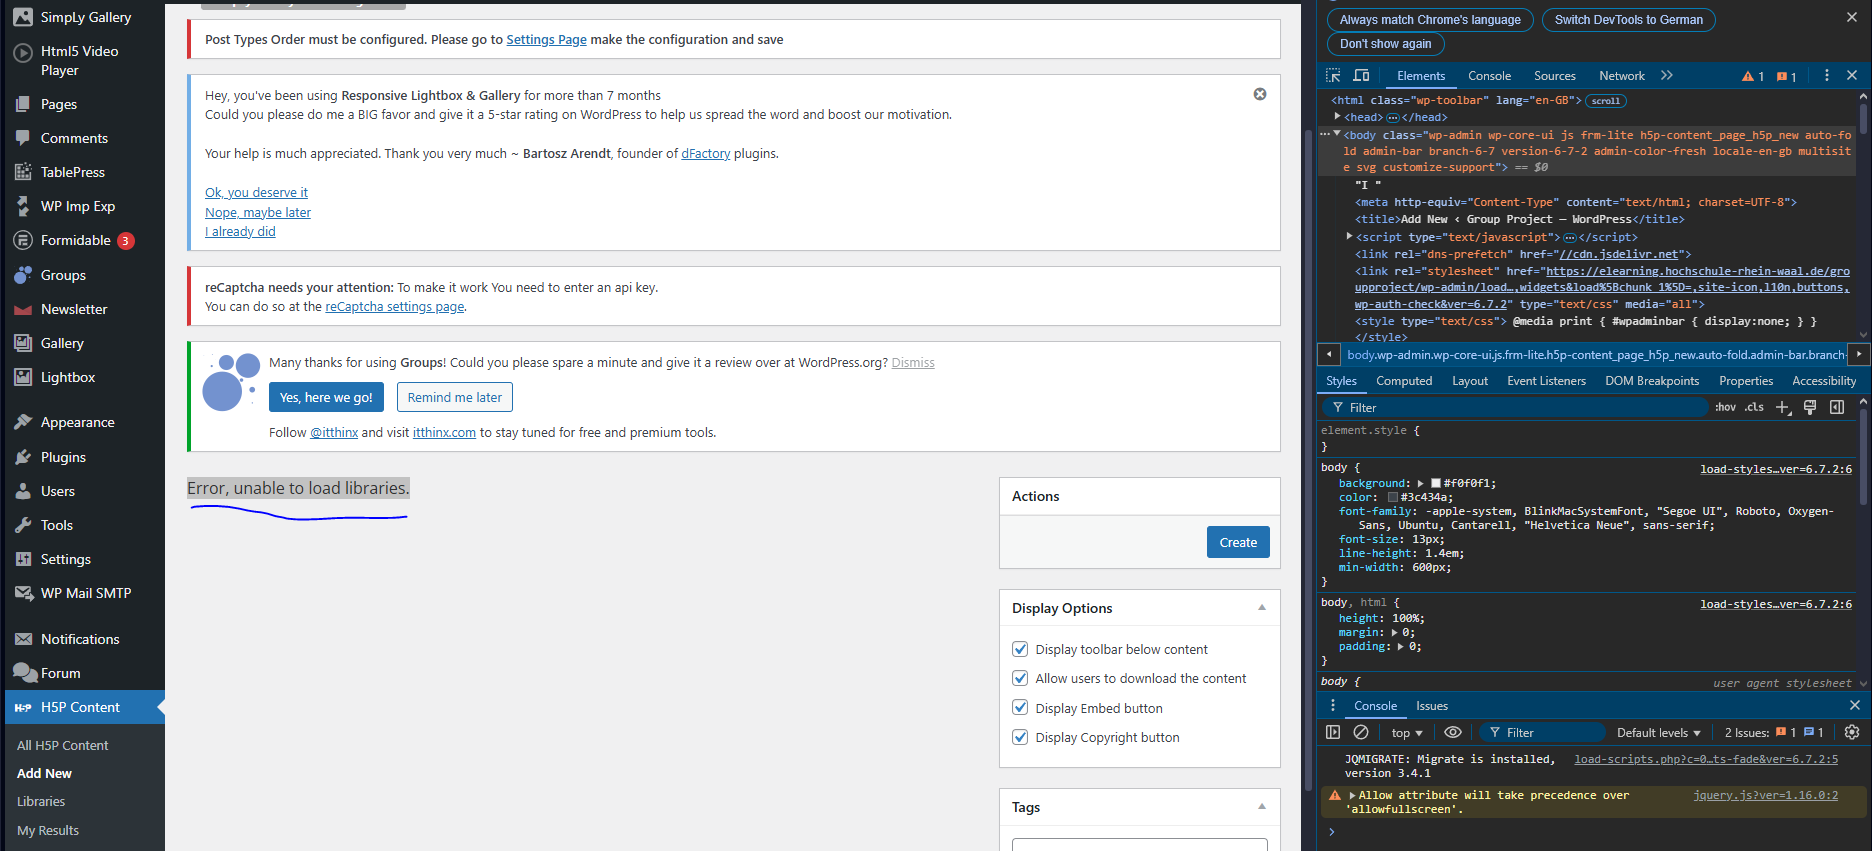Open TablePress sidebar icon

[23, 172]
